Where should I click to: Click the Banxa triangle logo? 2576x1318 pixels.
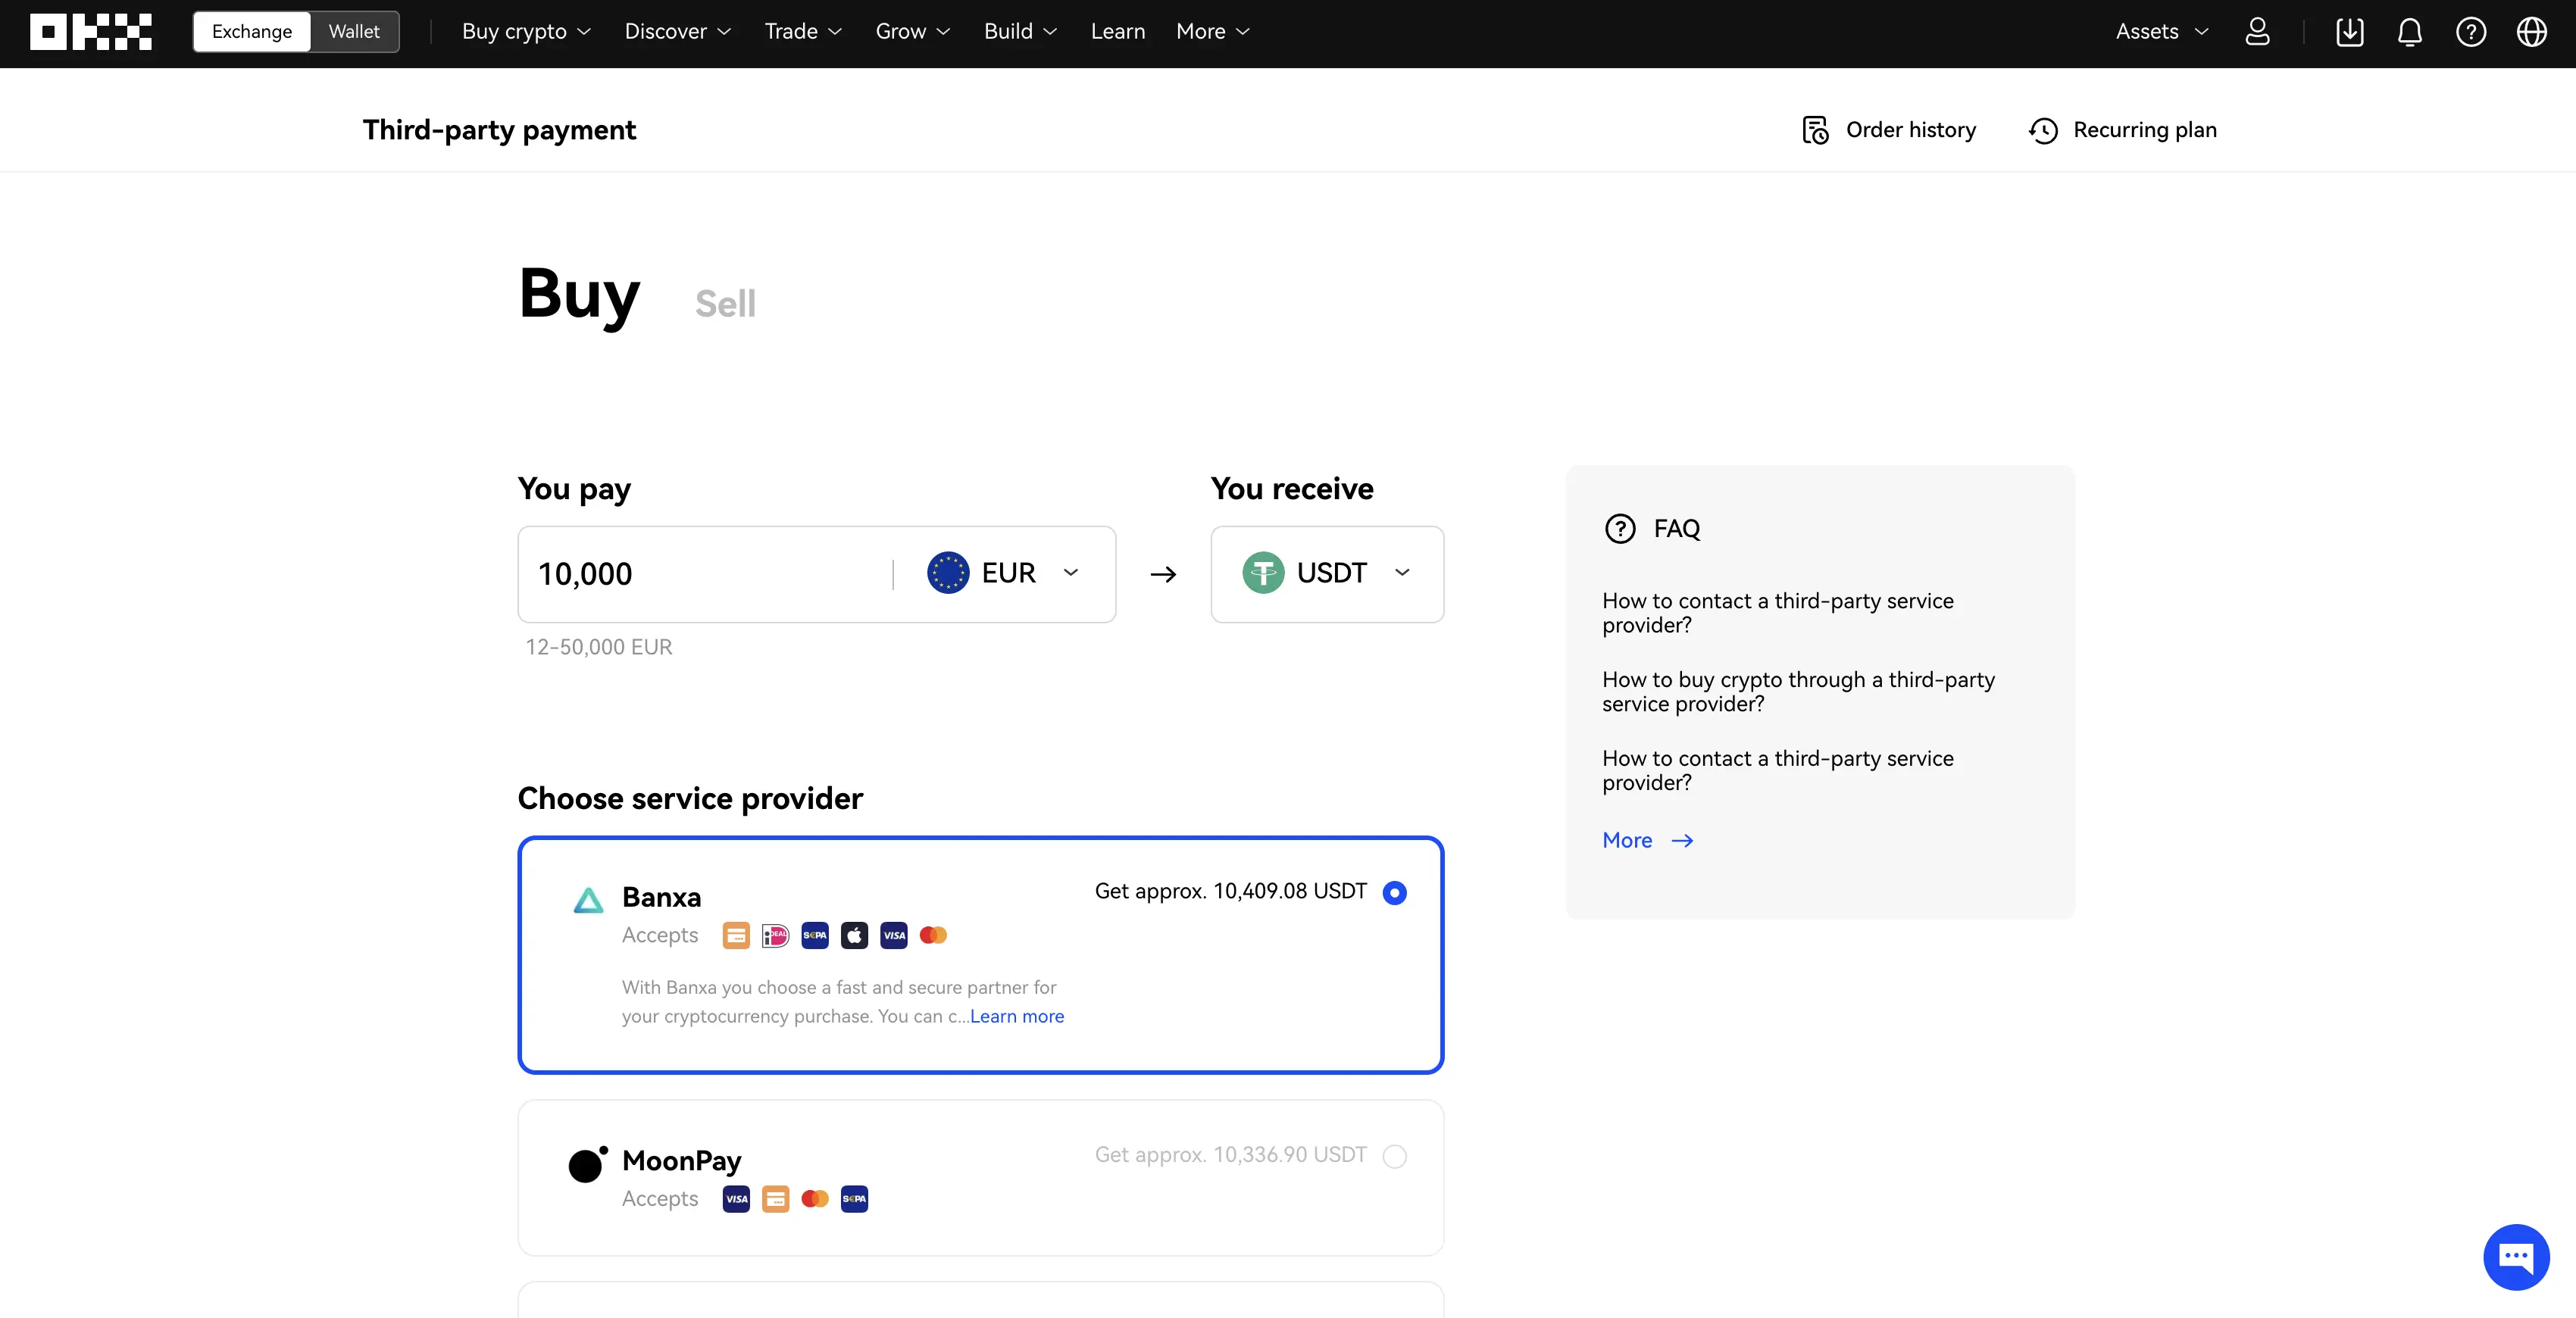point(589,900)
